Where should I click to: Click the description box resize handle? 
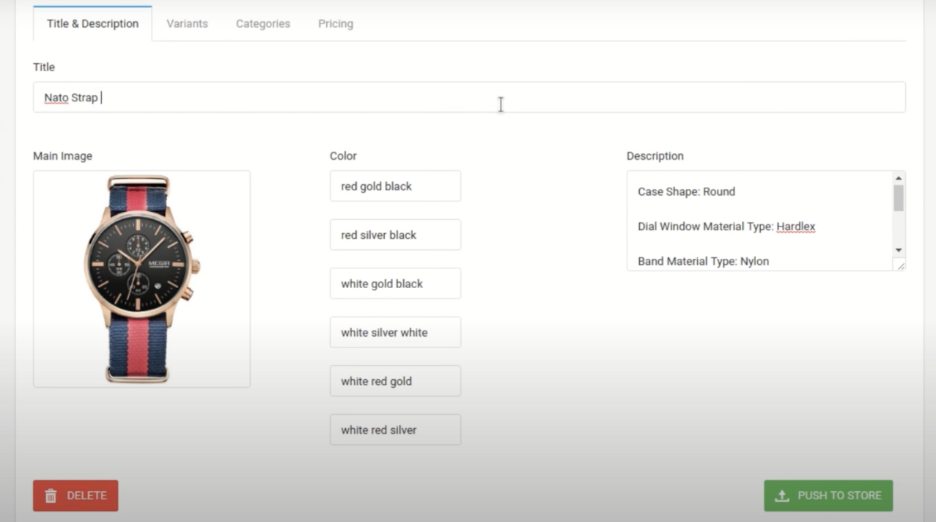pos(900,265)
